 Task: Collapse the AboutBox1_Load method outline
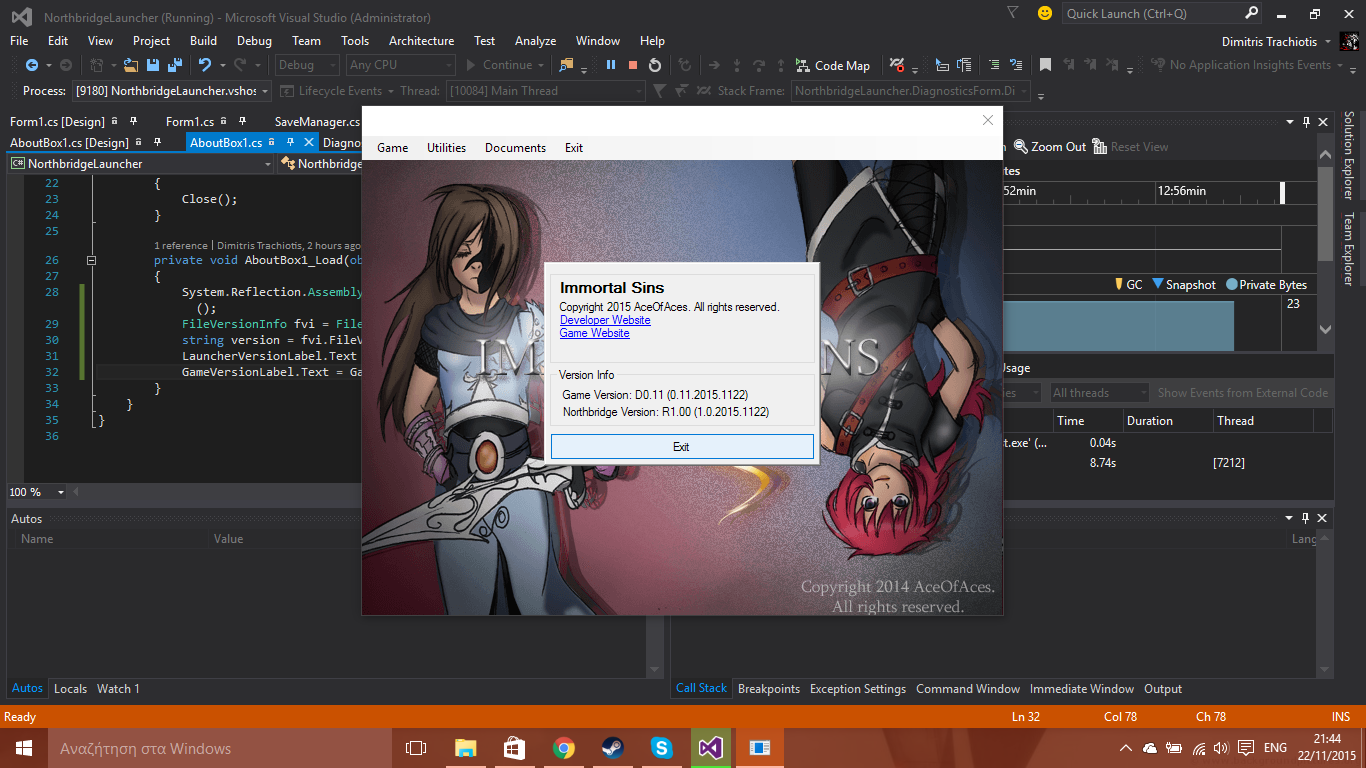click(91, 260)
